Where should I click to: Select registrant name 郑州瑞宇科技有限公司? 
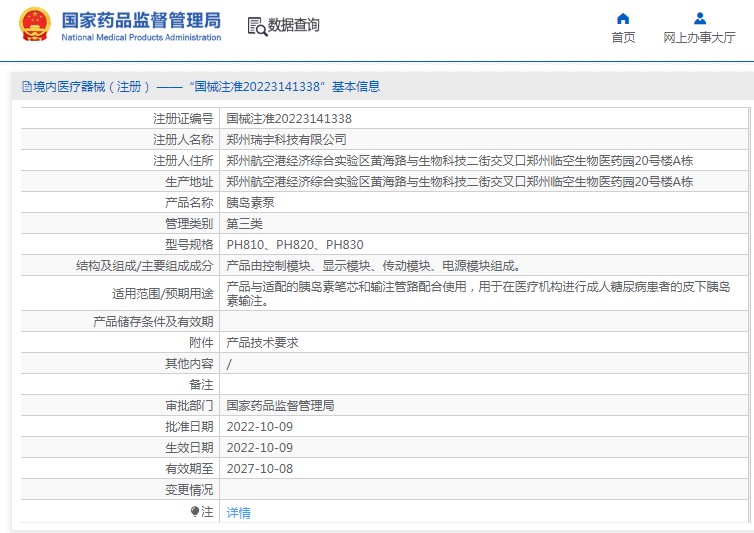click(x=287, y=140)
